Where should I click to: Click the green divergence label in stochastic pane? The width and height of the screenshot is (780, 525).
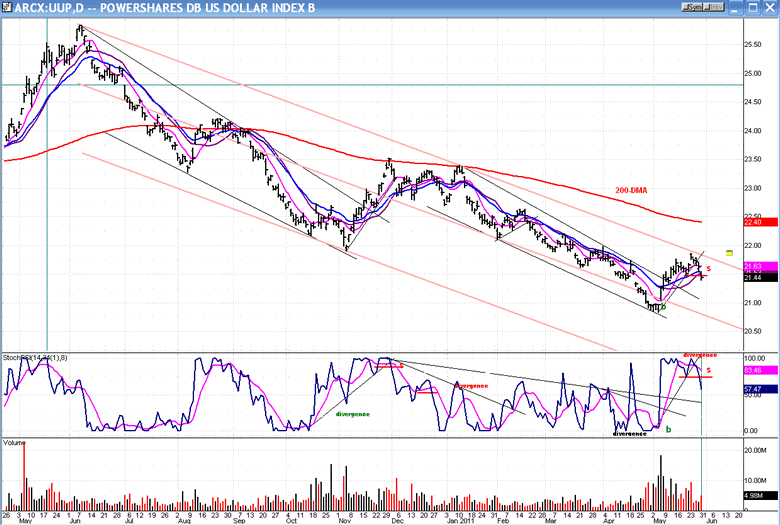click(x=352, y=412)
